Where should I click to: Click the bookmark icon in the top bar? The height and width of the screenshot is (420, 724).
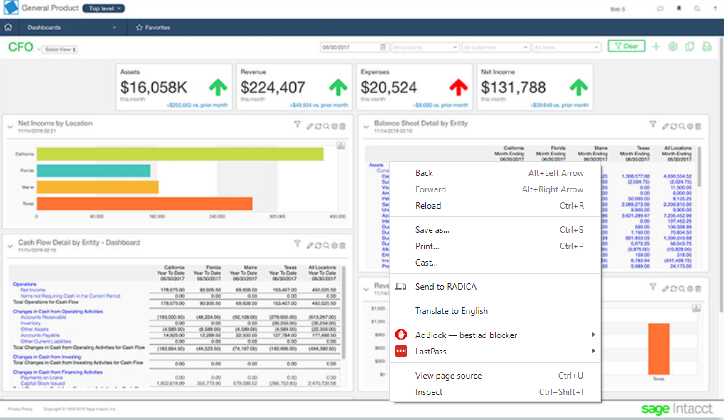tap(679, 8)
